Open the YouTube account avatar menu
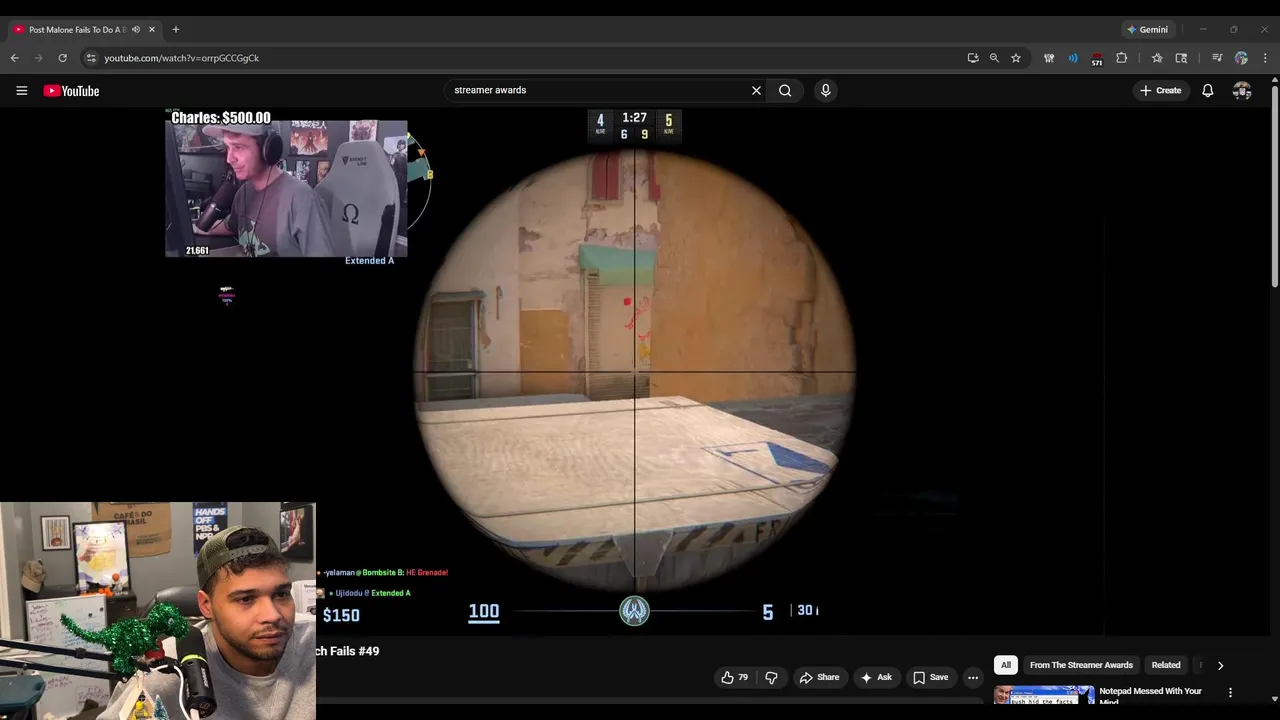This screenshot has width=1280, height=720. (1242, 90)
